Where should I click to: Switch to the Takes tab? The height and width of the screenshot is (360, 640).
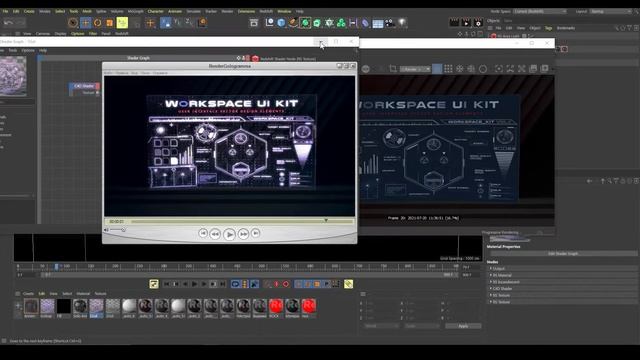(x=508, y=20)
